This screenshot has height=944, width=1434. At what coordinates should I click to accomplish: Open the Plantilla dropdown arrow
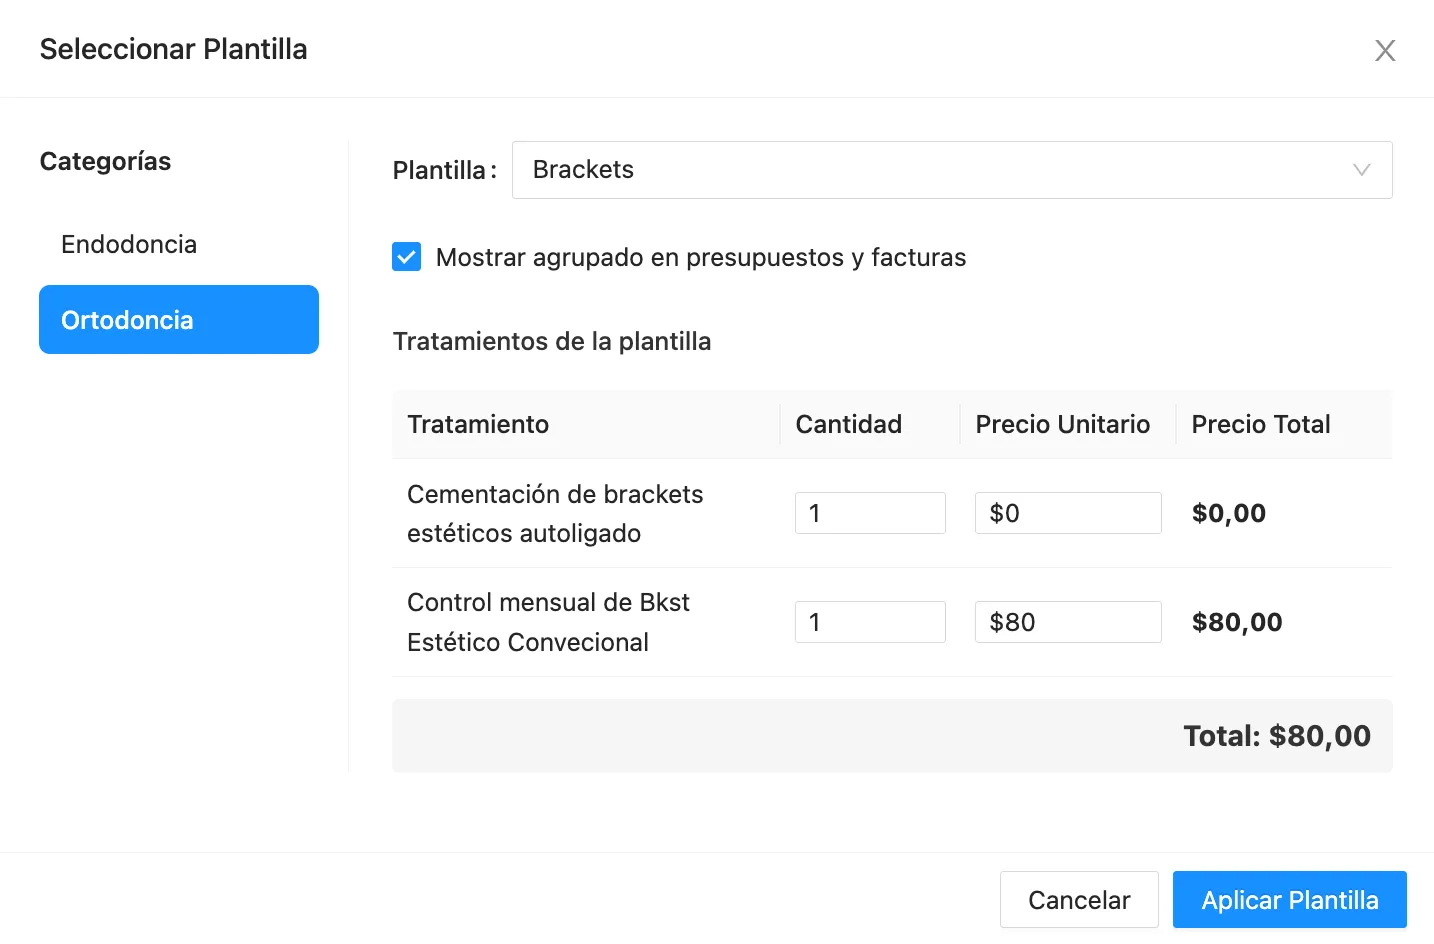tap(1360, 170)
